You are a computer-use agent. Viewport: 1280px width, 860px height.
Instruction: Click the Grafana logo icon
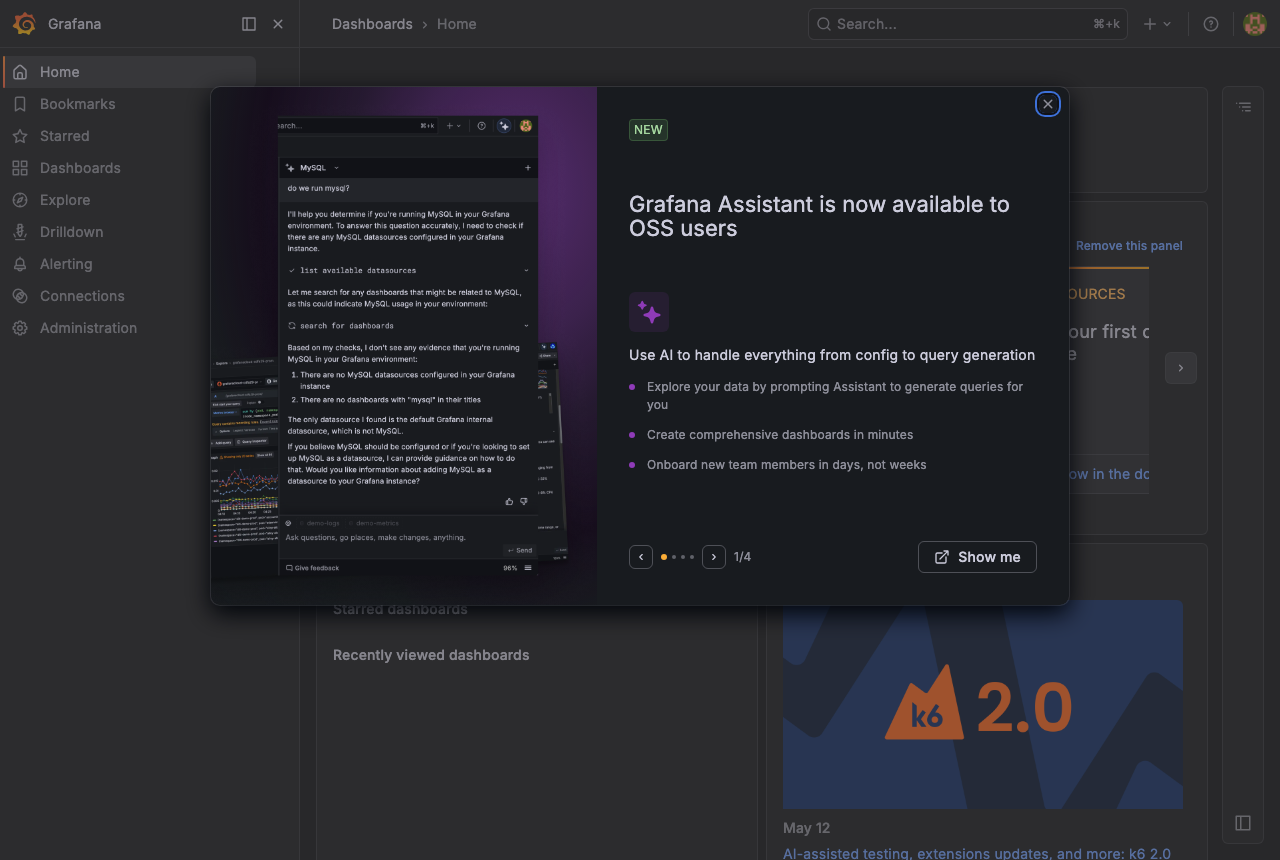point(24,24)
